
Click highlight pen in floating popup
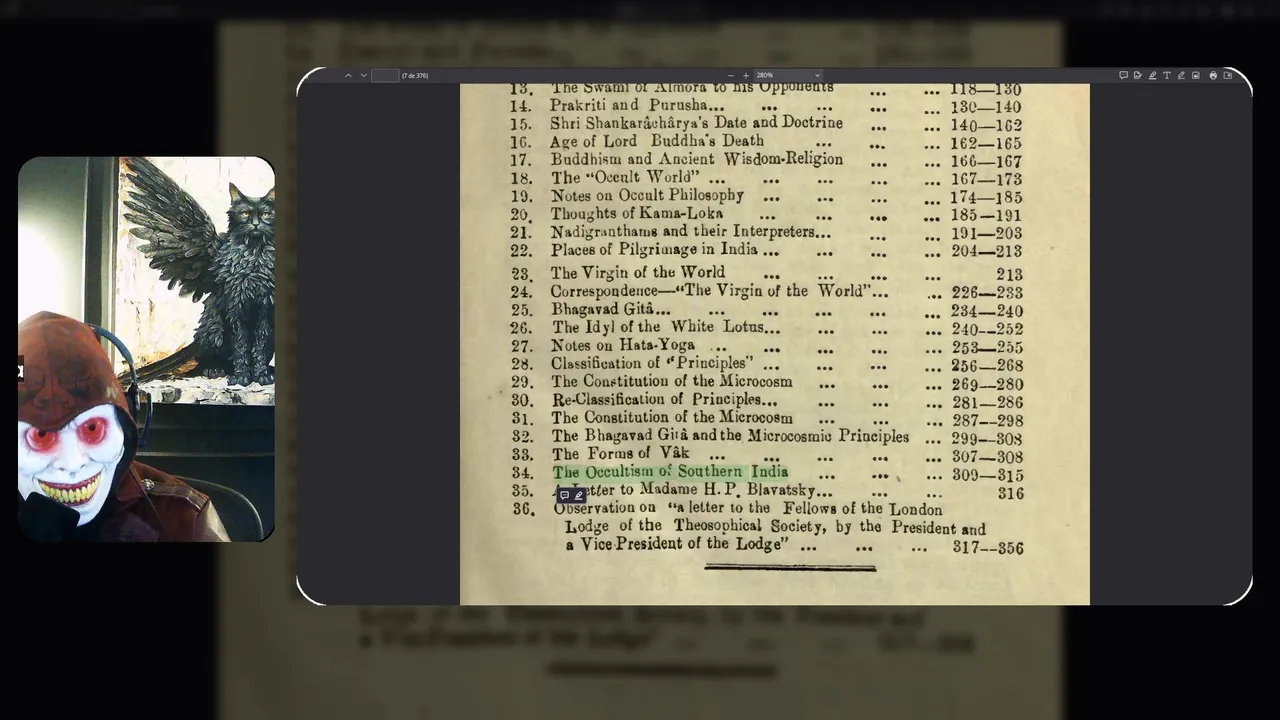coord(578,495)
